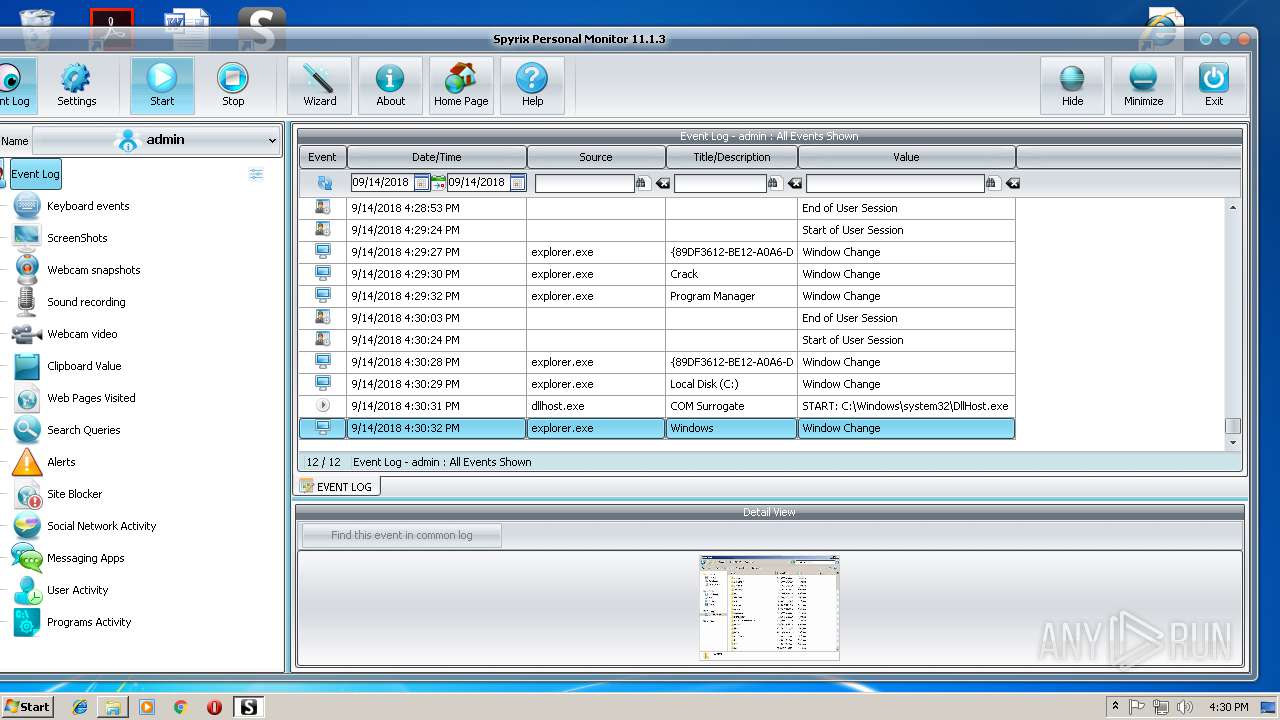
Task: Select the Local Disk (C:) row
Action: coord(657,384)
